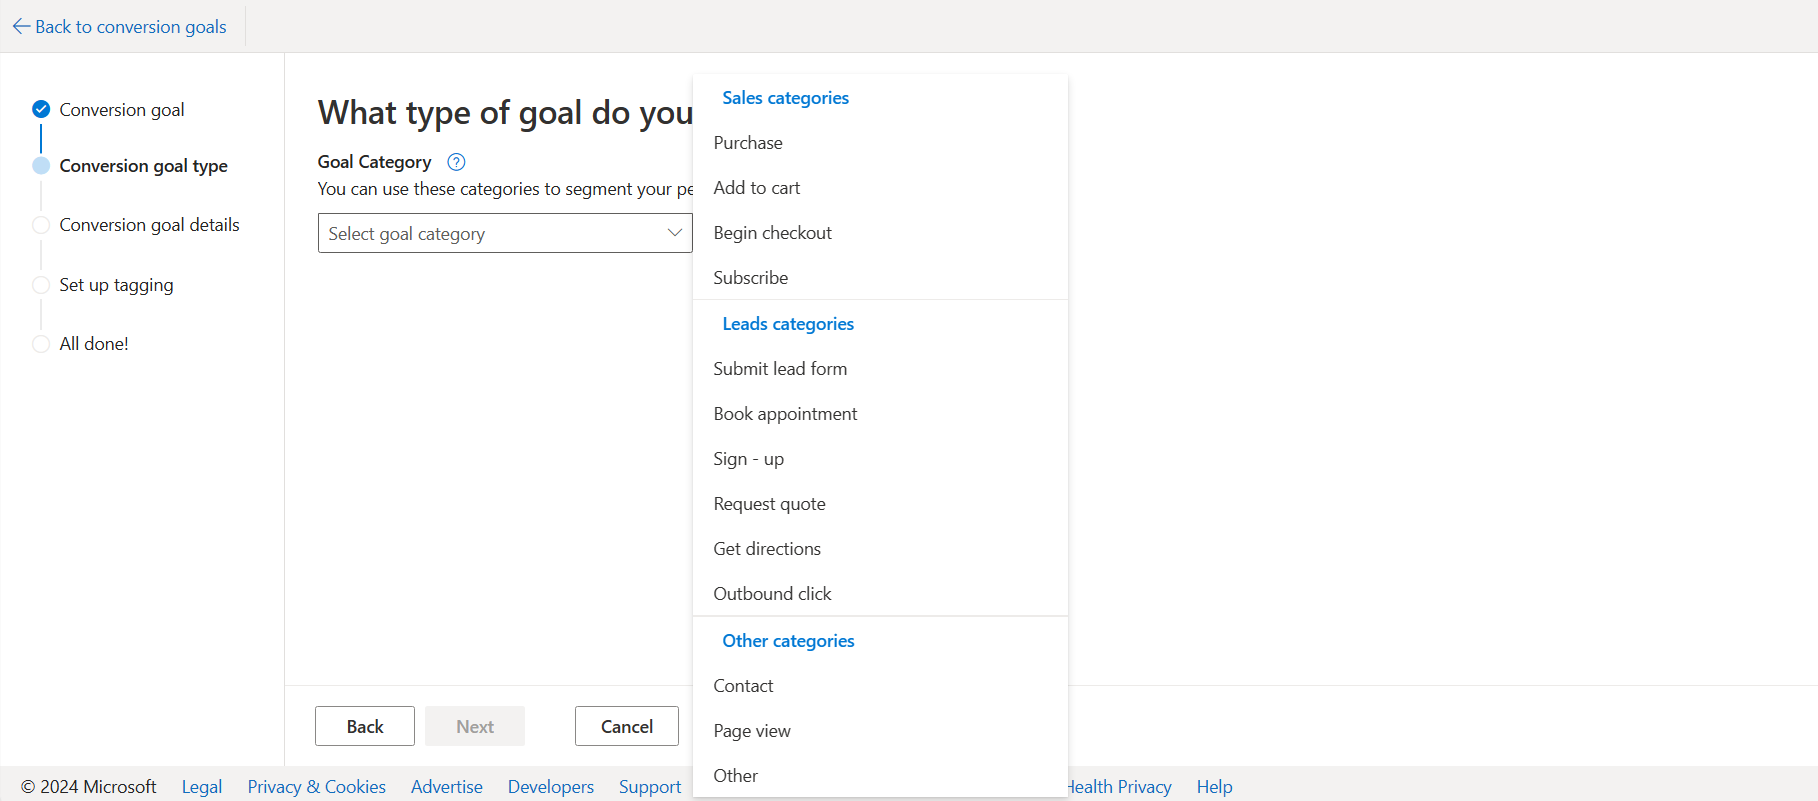The width and height of the screenshot is (1818, 801).
Task: Click the Other categories header
Action: click(x=788, y=641)
